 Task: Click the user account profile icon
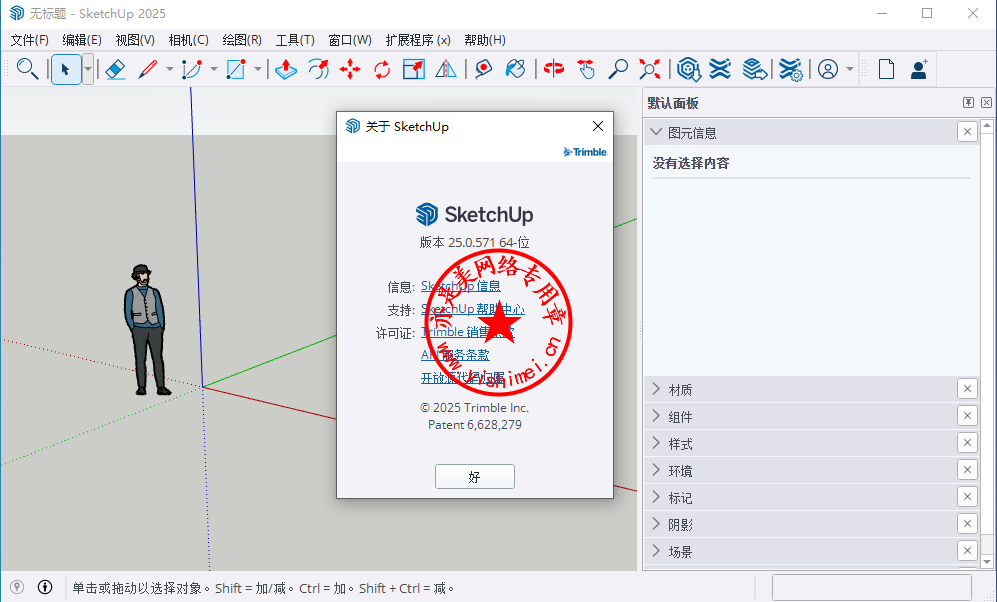828,69
